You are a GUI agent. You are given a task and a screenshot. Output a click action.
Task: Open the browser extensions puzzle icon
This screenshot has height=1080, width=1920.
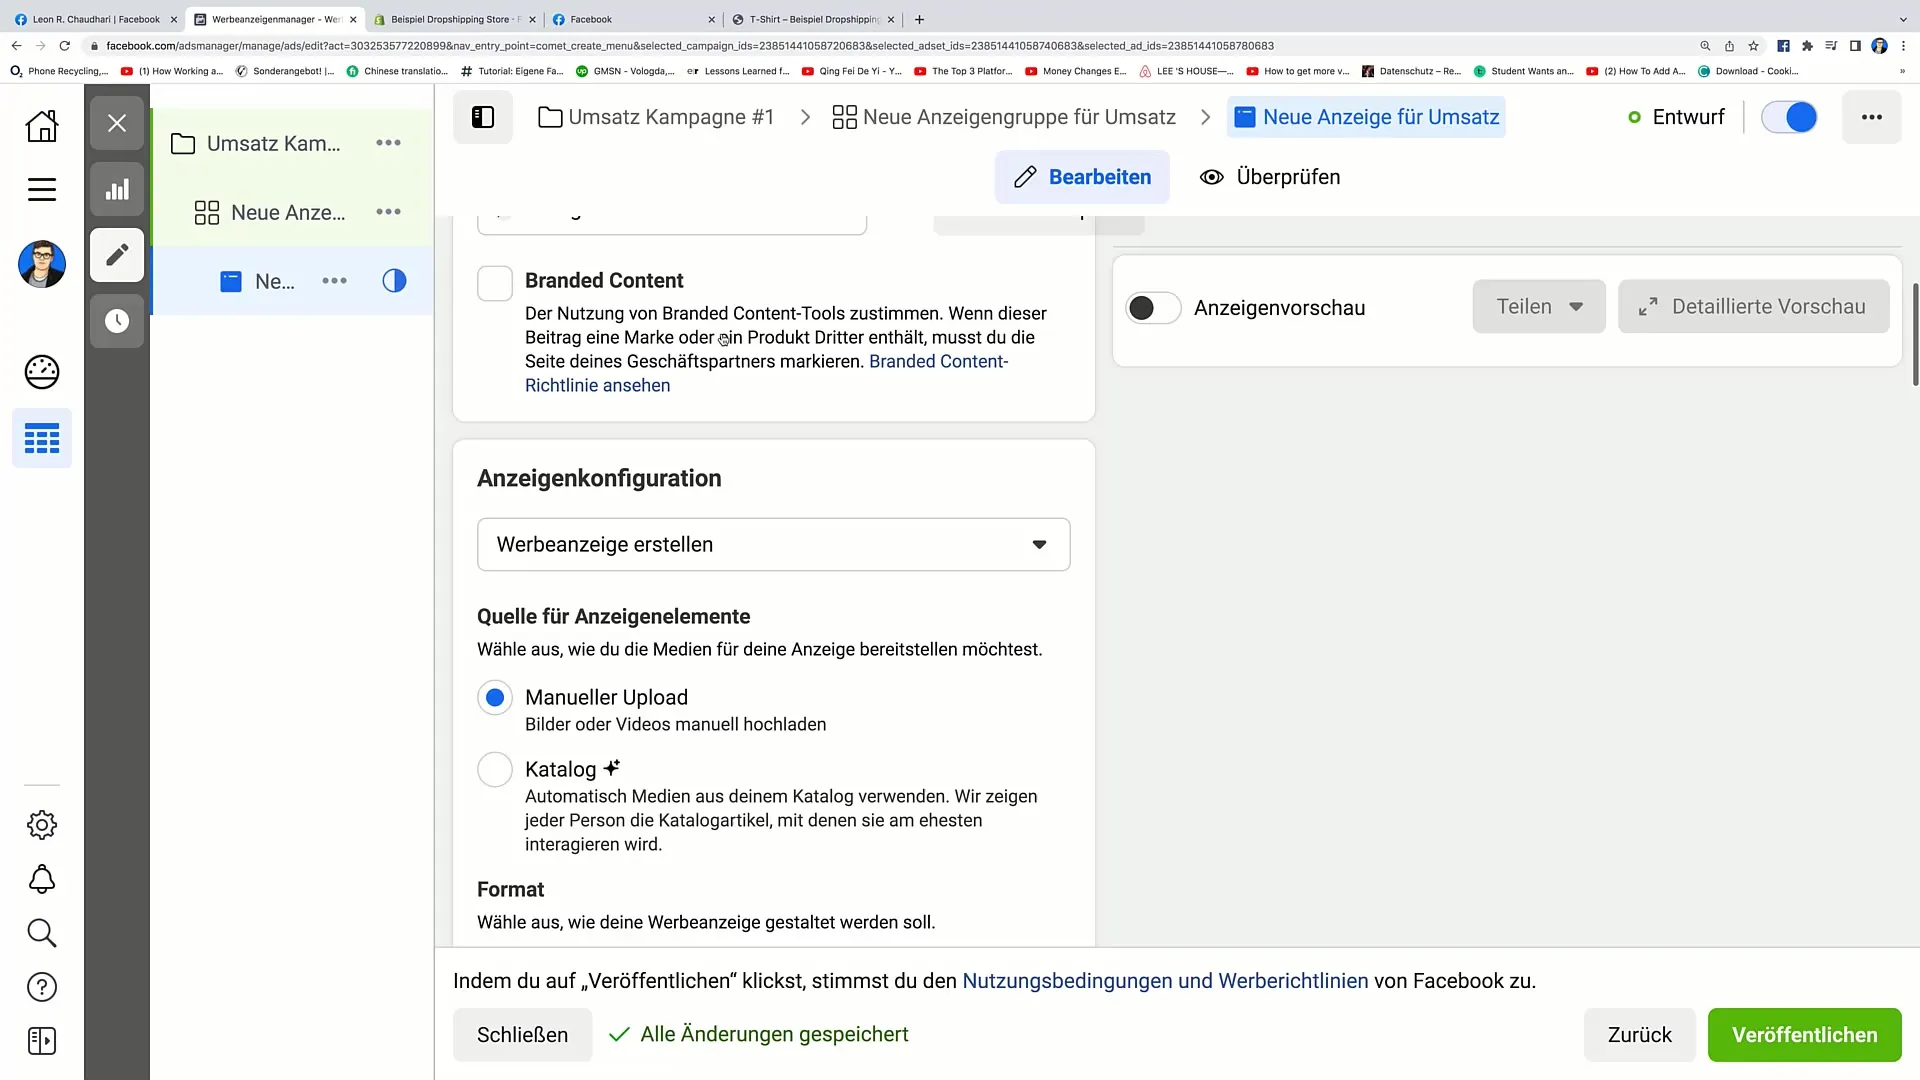coord(1807,46)
